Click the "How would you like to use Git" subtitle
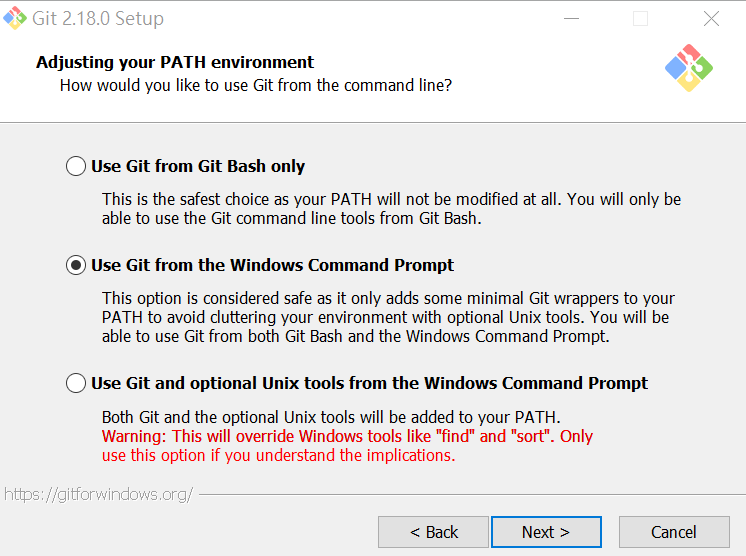746x556 pixels. [x=255, y=85]
